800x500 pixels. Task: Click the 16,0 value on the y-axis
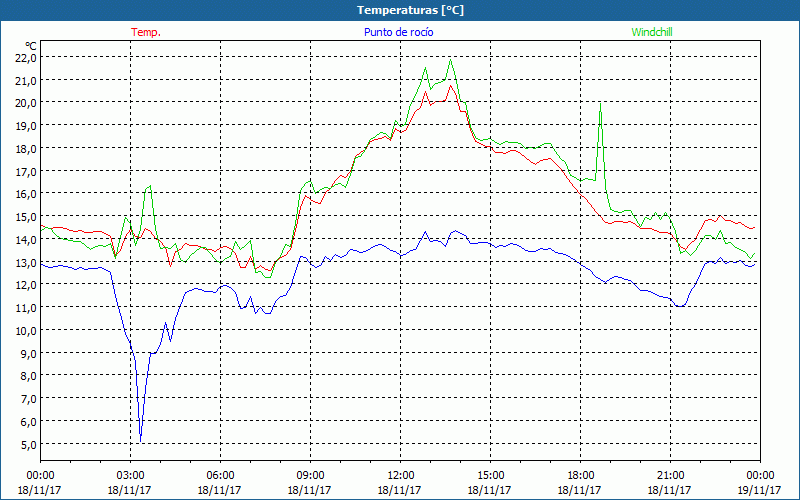(x=26, y=194)
